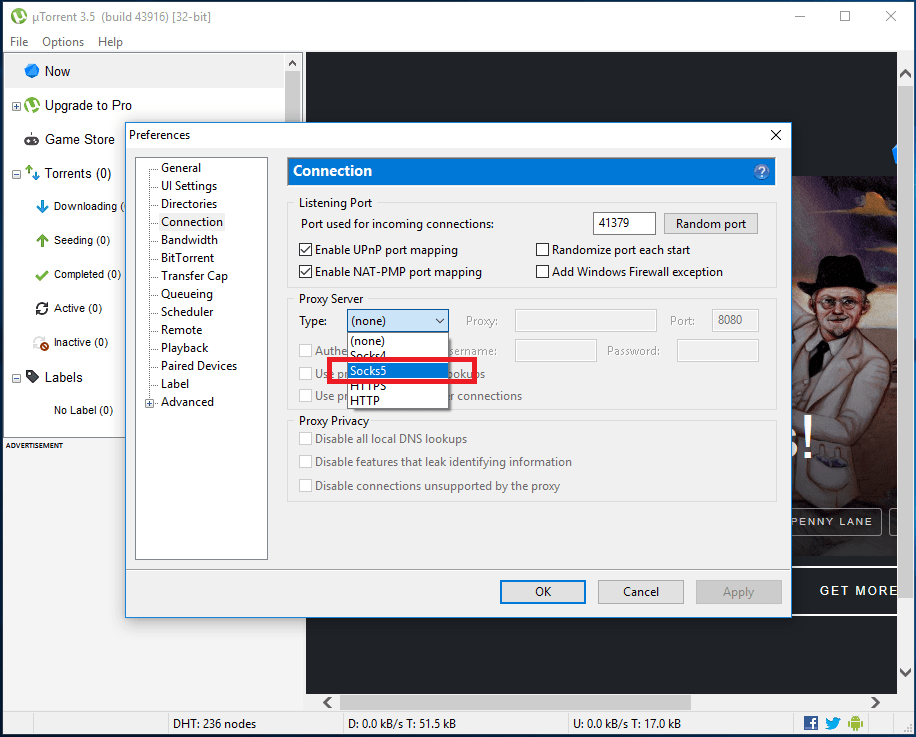
Task: Click the Proxy address field
Action: (x=585, y=321)
